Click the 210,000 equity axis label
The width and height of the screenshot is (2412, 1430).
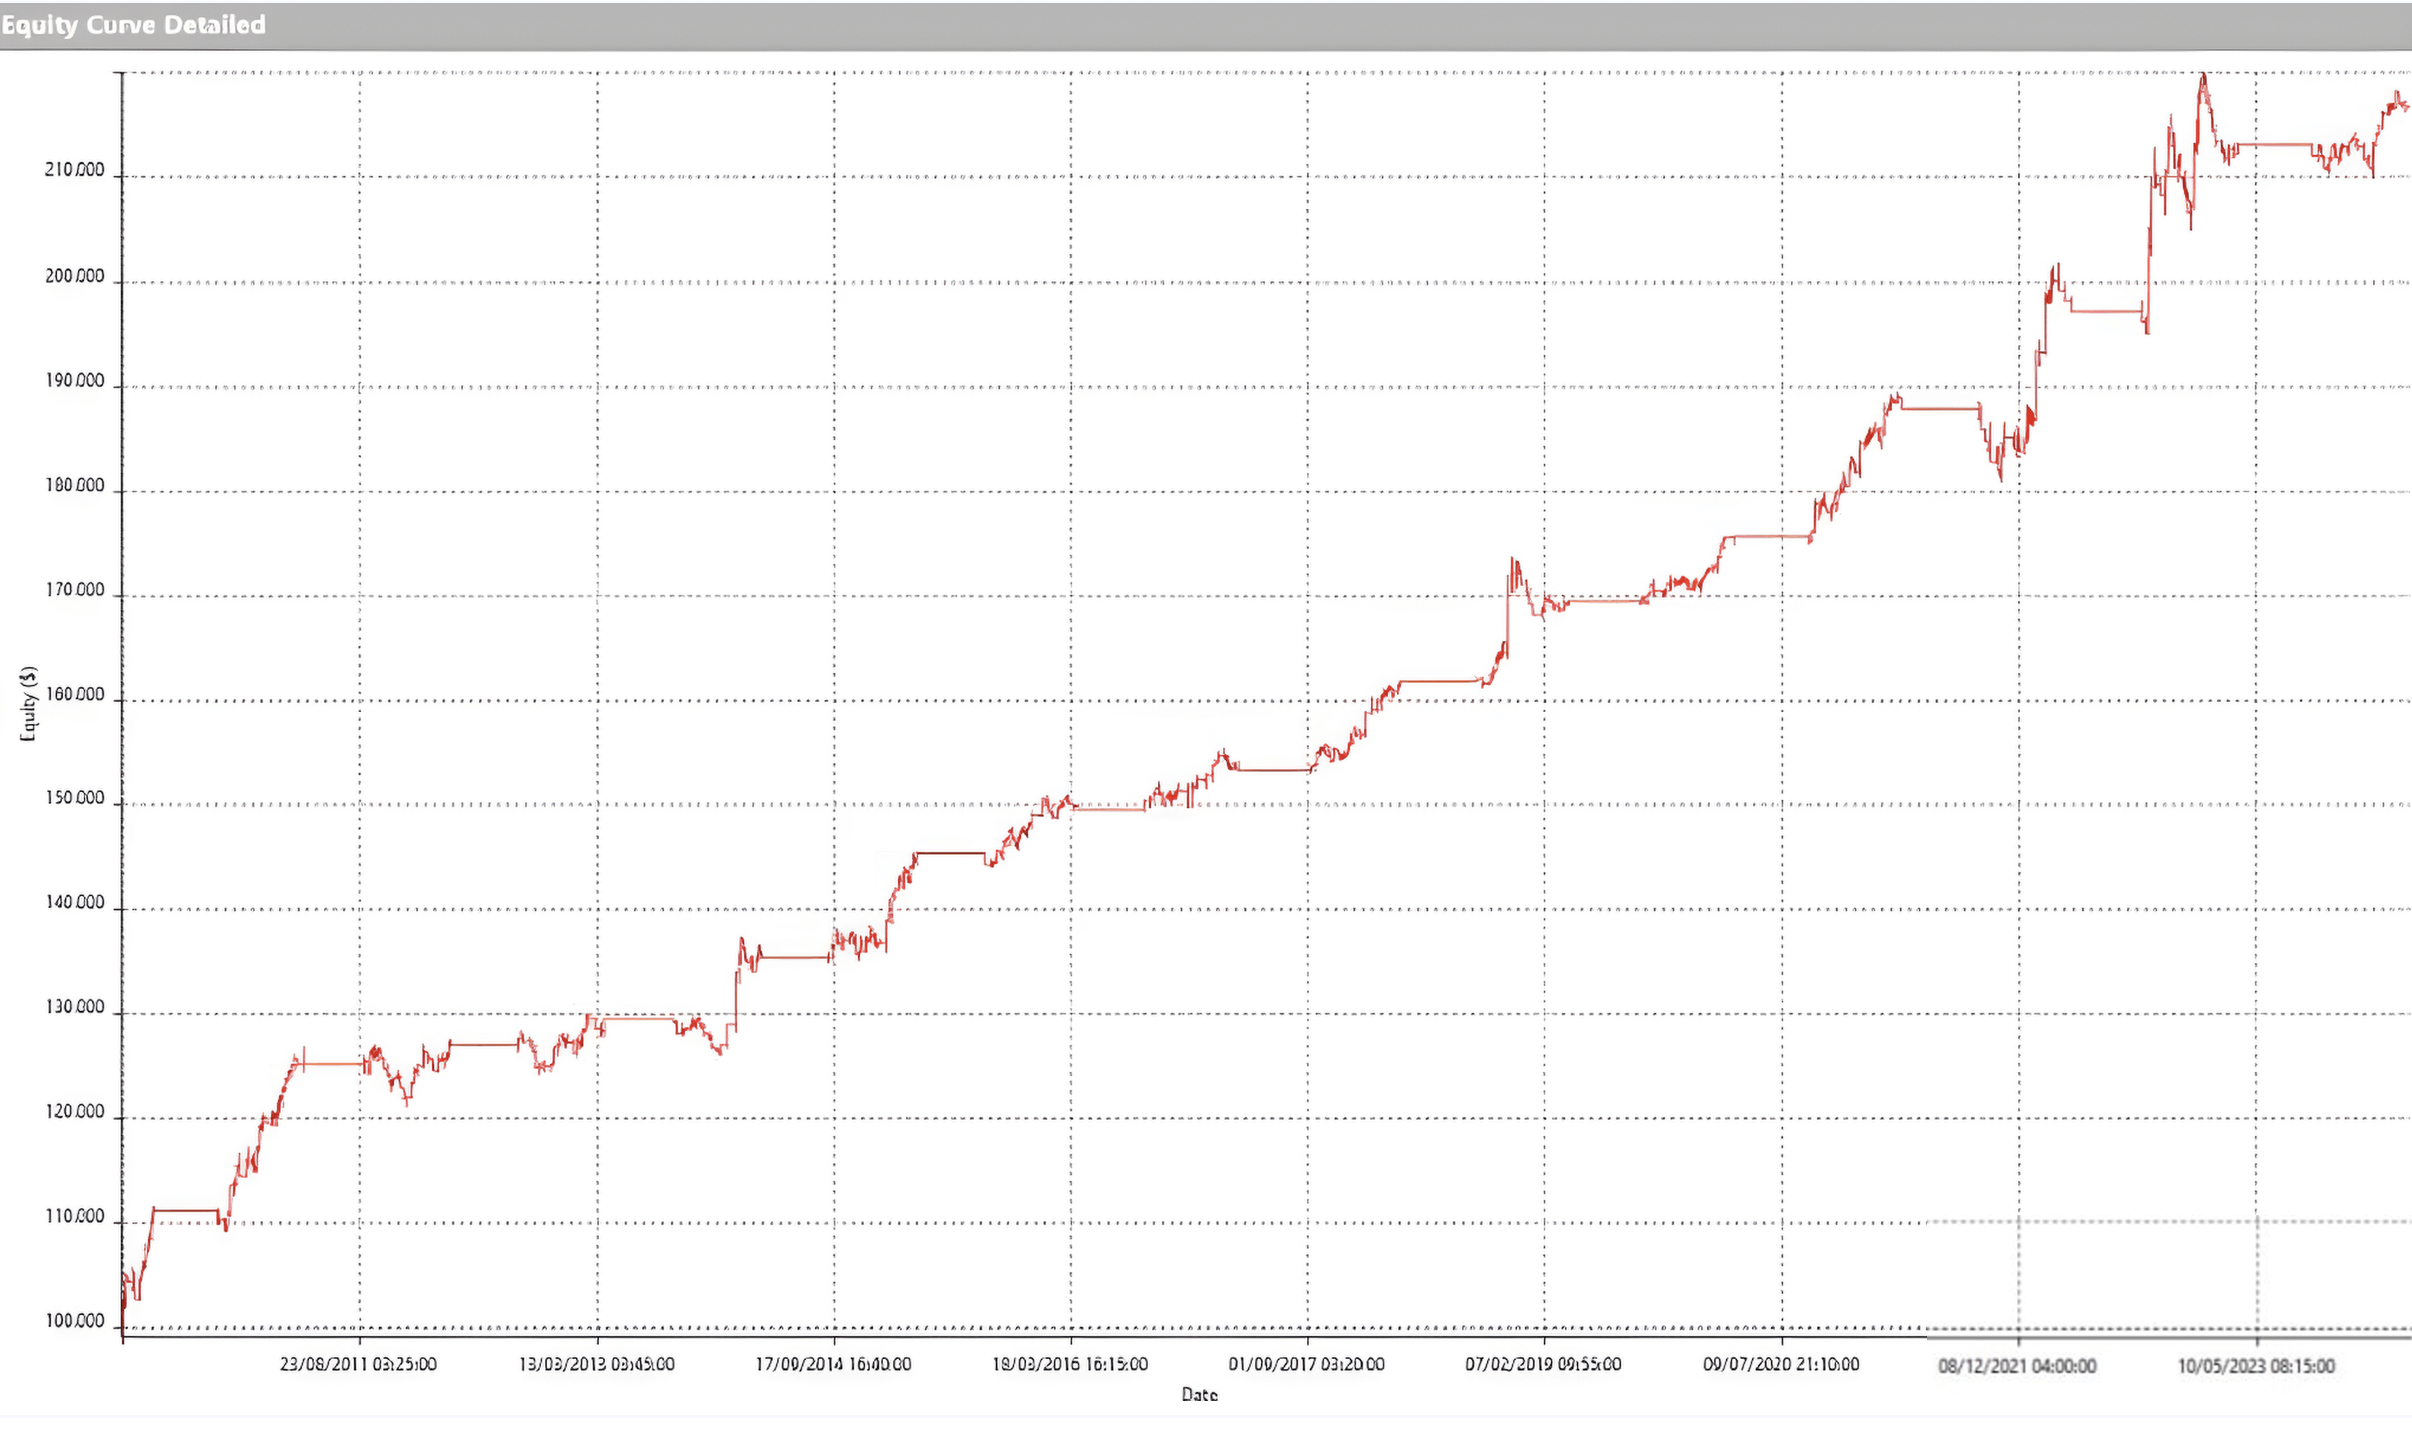[74, 170]
